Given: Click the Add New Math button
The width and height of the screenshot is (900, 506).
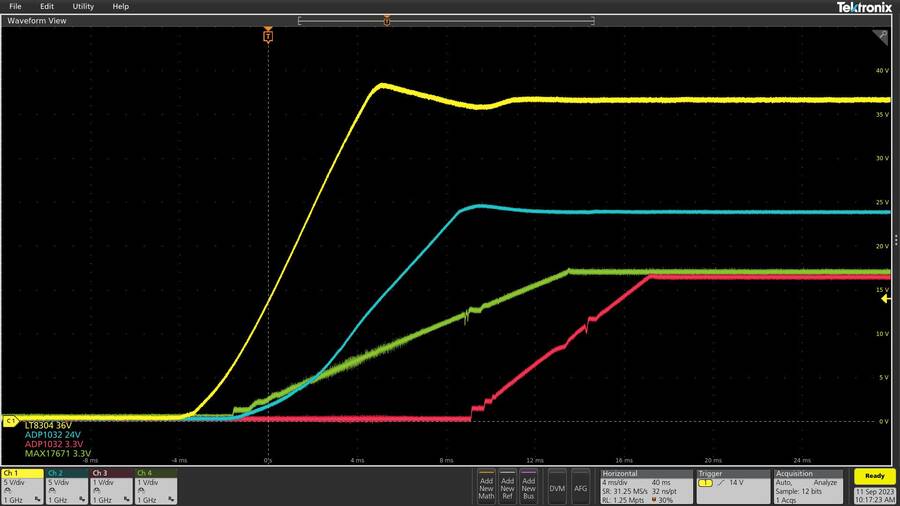Looking at the screenshot, I should pyautogui.click(x=487, y=487).
